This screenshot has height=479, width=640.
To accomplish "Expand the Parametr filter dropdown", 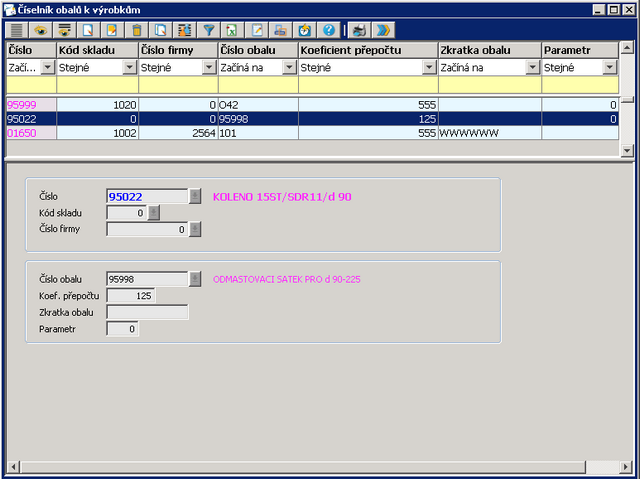I will (x=609, y=68).
